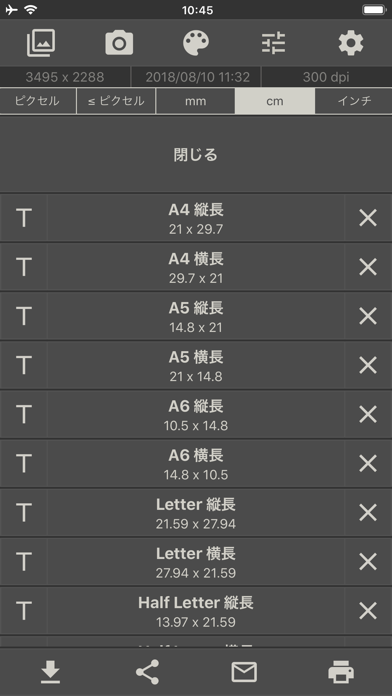Tap the 300 dpi field
This screenshot has width=392, height=696.
326,77
